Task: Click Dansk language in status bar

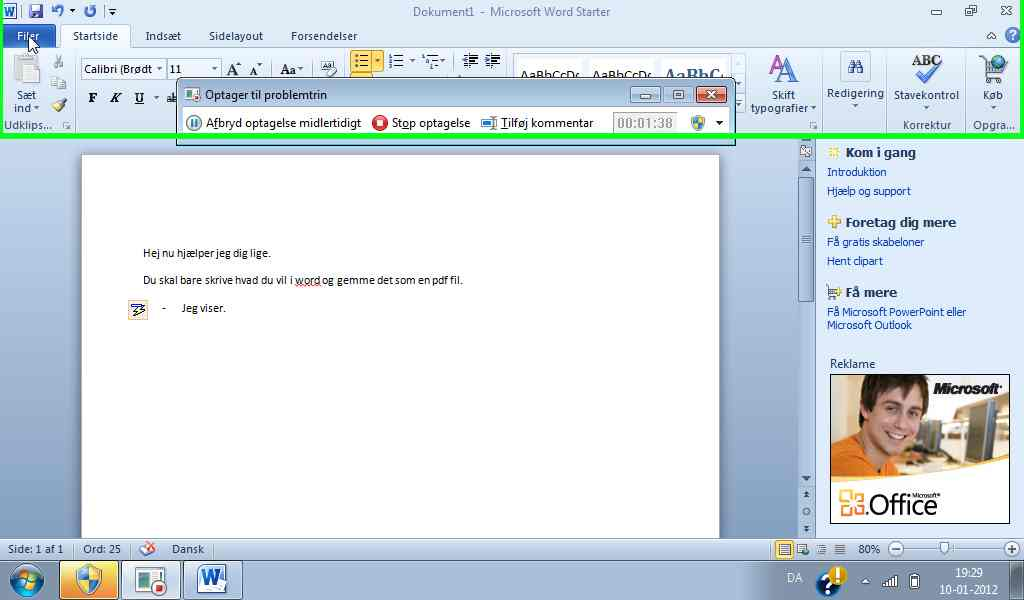Action: coord(187,549)
